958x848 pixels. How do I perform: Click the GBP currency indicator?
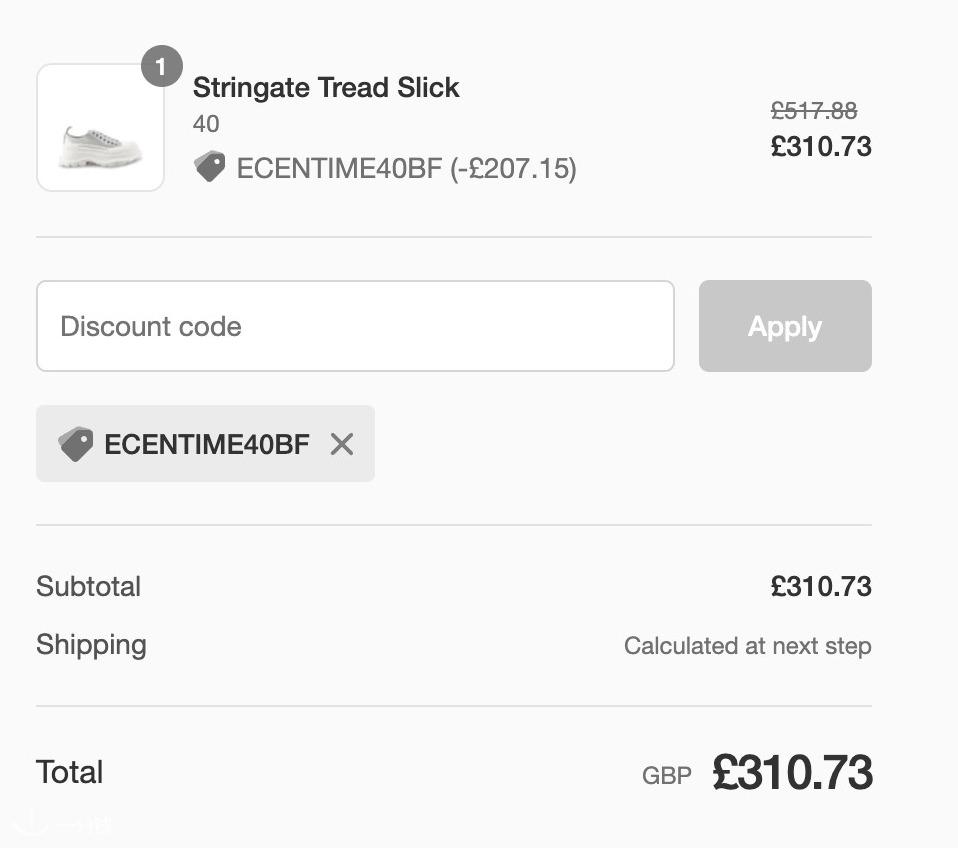coord(667,776)
